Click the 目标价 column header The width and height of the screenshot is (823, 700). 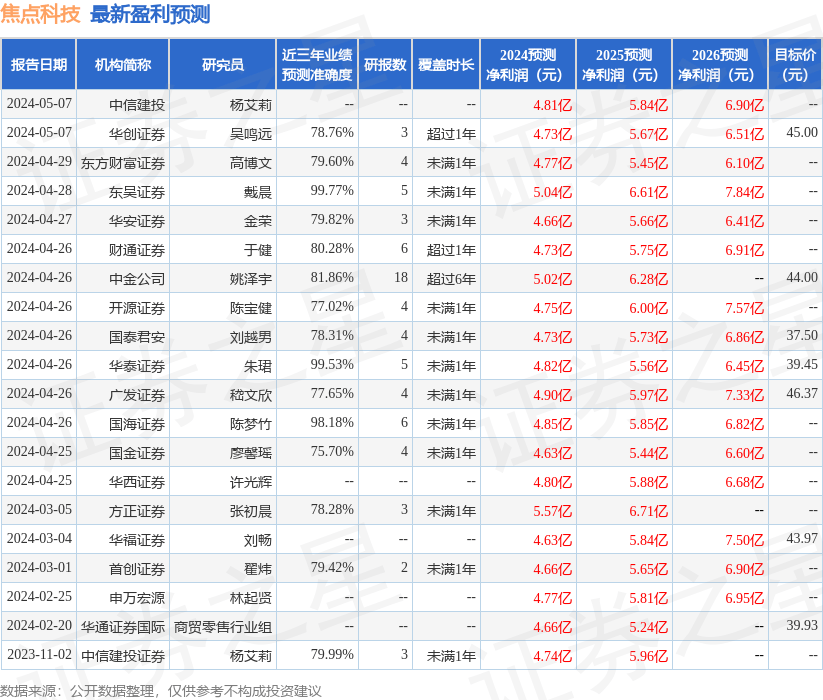pyautogui.click(x=795, y=65)
